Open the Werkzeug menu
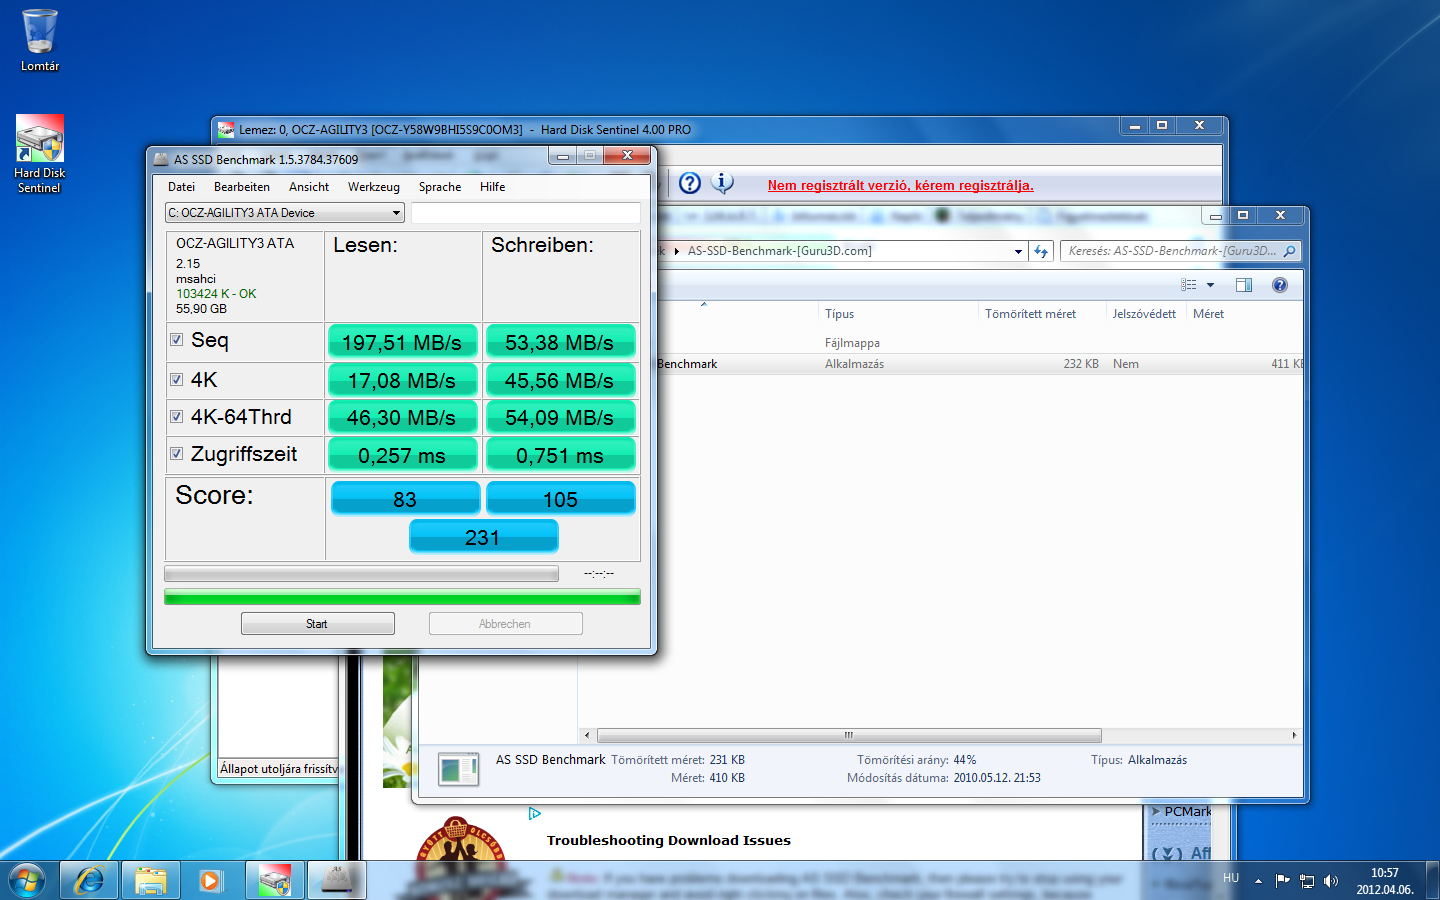 374,187
